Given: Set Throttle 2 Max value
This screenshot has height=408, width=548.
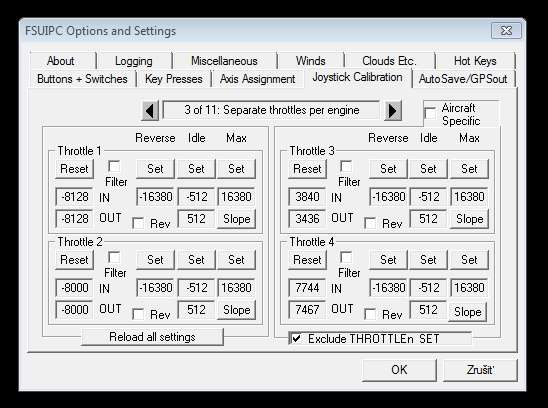Looking at the screenshot, I should pos(236,260).
